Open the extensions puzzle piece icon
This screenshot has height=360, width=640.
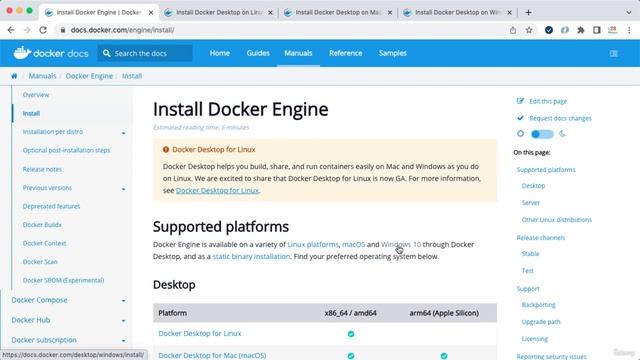(580, 30)
